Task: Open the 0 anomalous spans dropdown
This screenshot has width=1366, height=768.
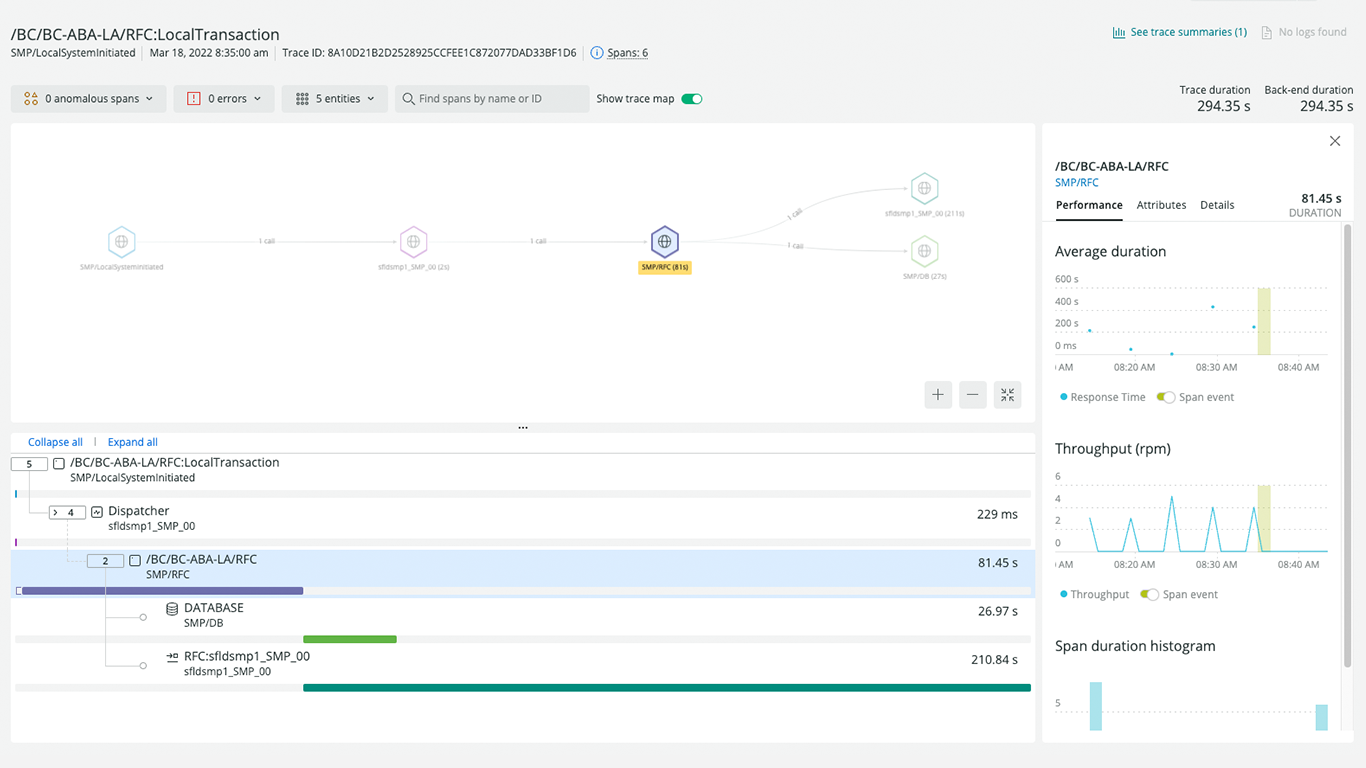Action: point(88,98)
